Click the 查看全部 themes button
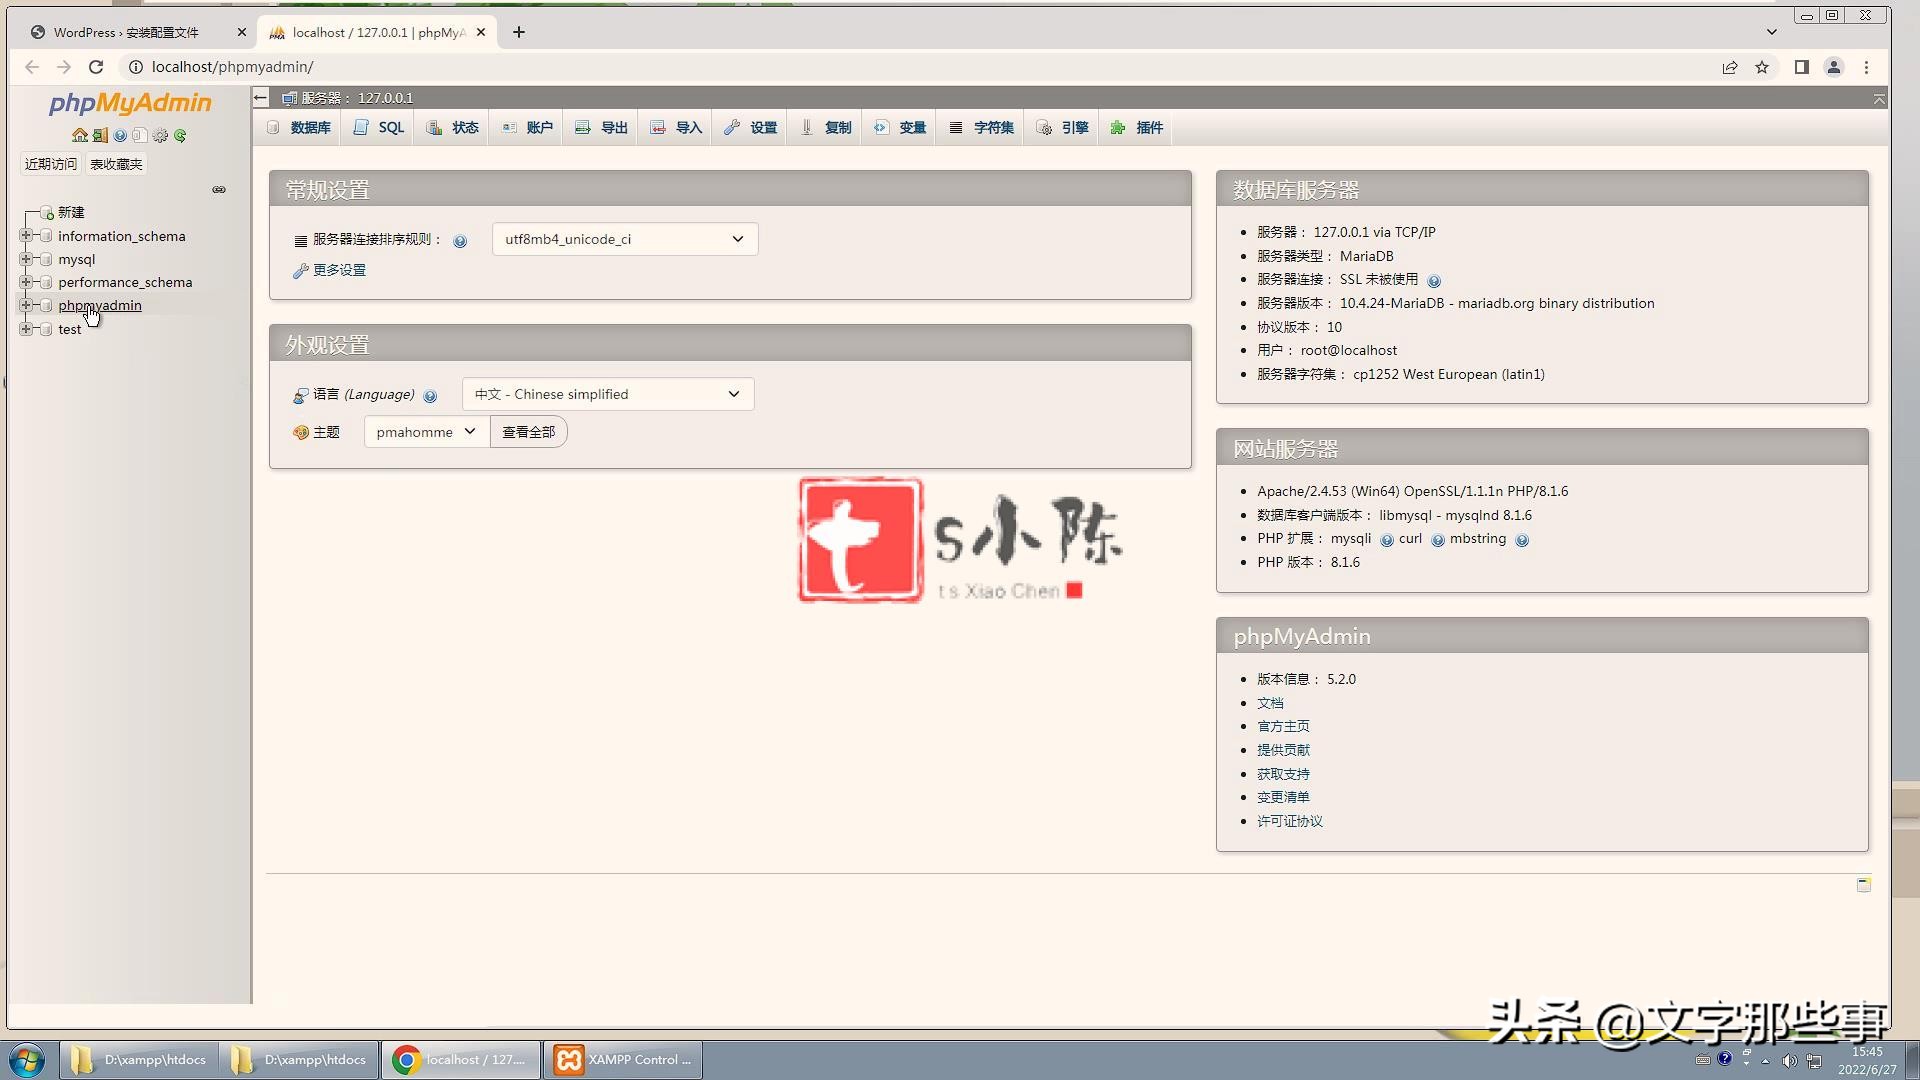This screenshot has width=1920, height=1080. click(x=528, y=432)
